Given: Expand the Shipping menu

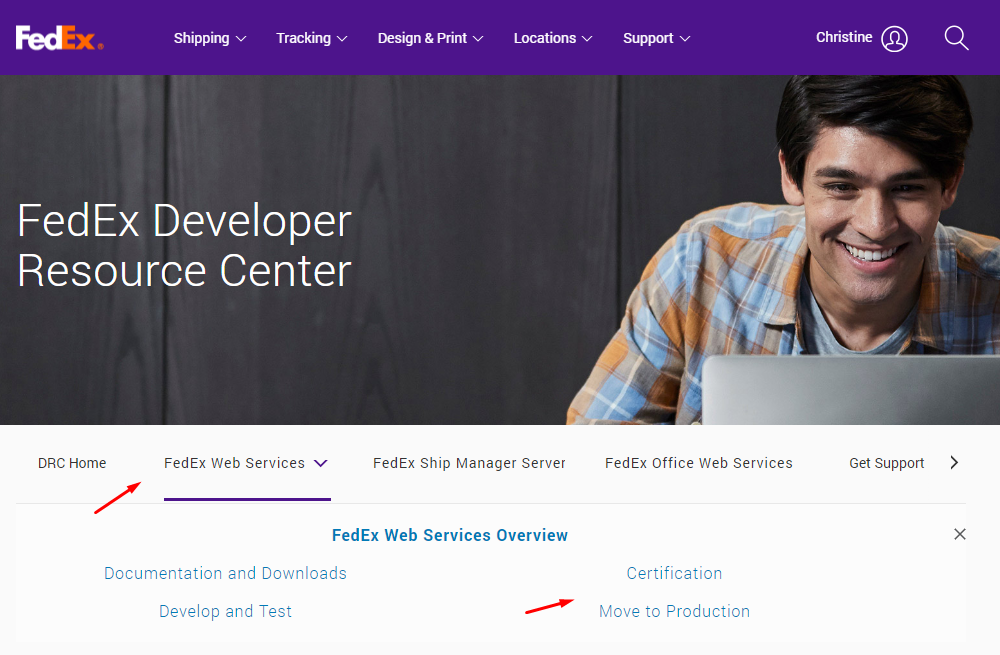Looking at the screenshot, I should pos(210,38).
